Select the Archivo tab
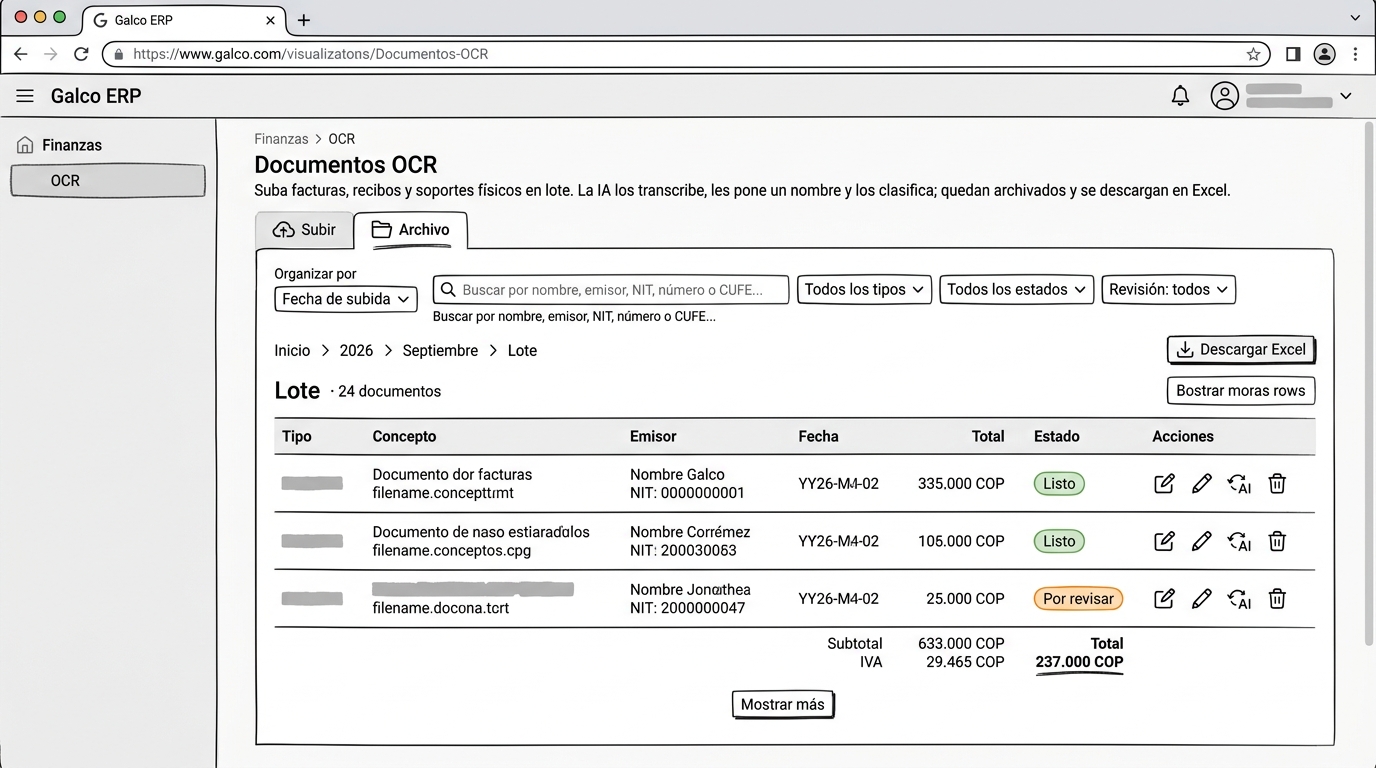The height and width of the screenshot is (768, 1376). pos(411,230)
